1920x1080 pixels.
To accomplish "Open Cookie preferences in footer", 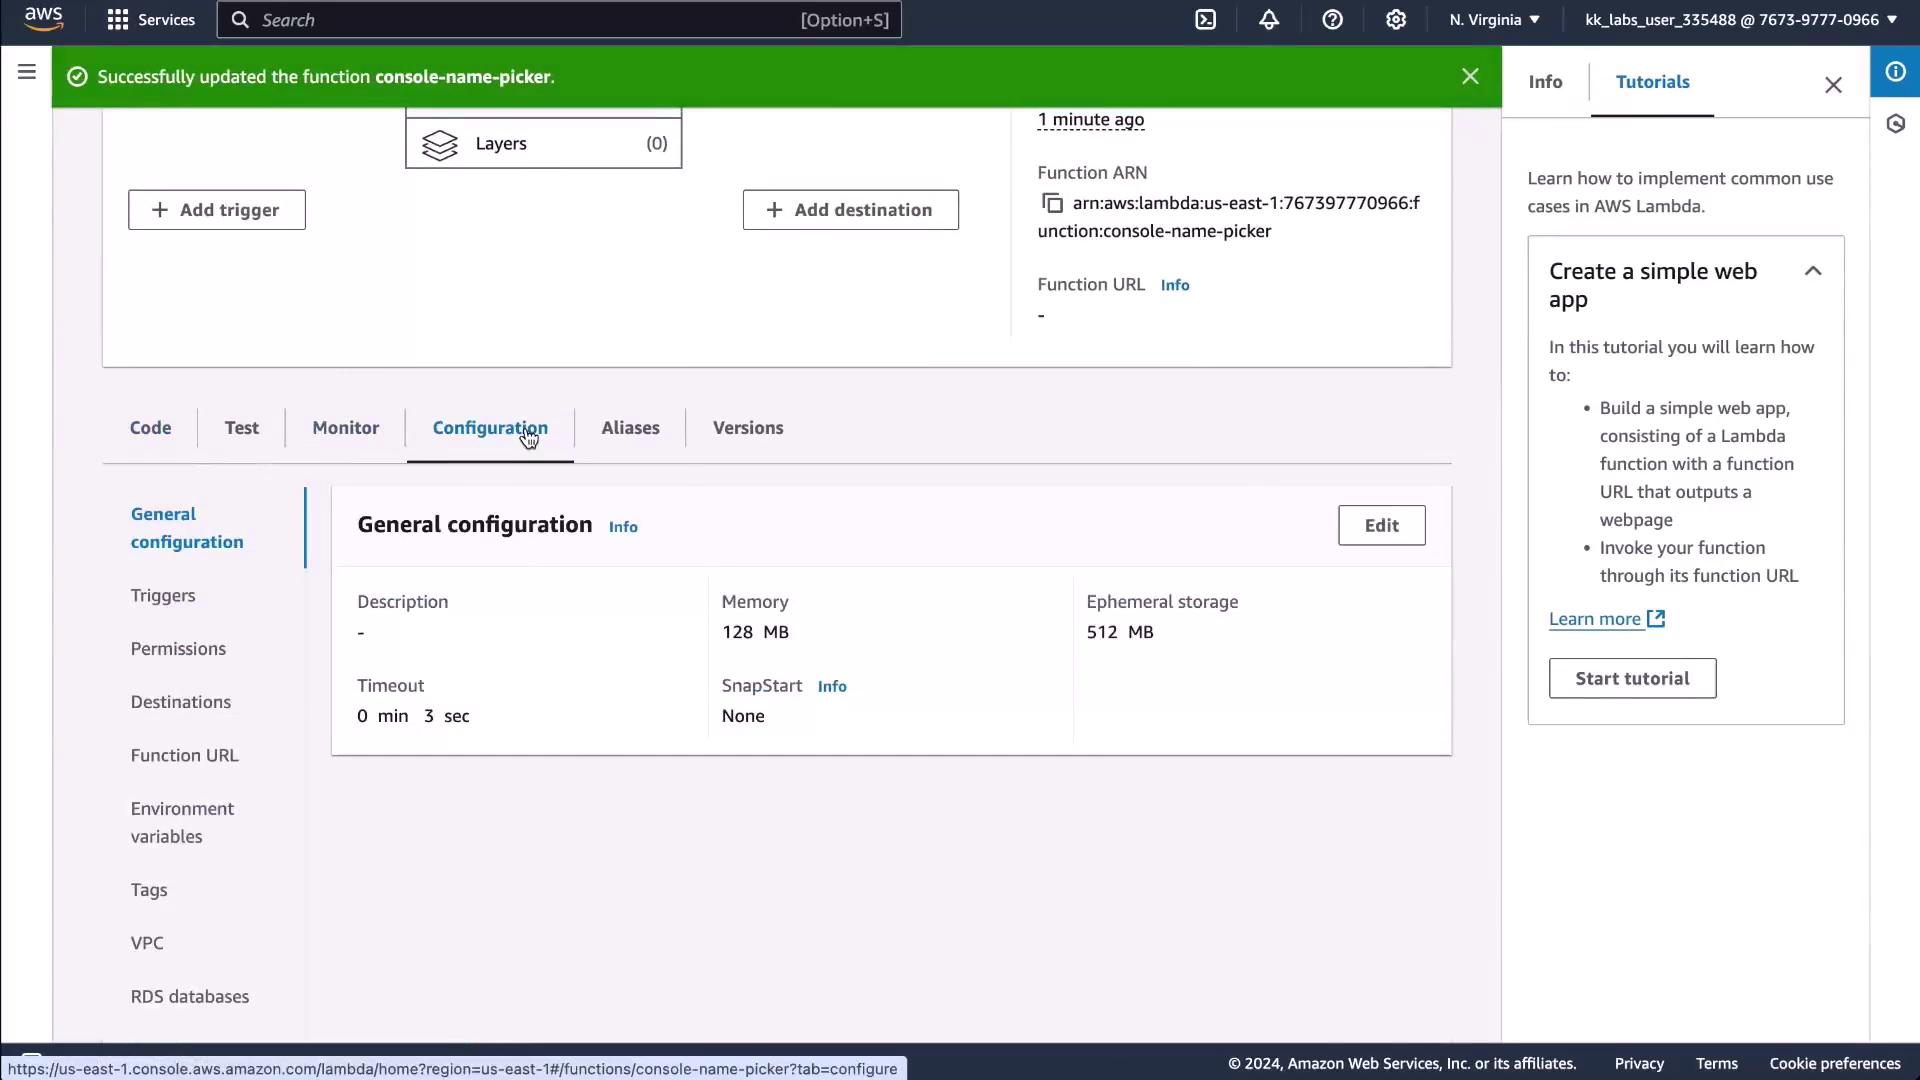I will click(1835, 1063).
